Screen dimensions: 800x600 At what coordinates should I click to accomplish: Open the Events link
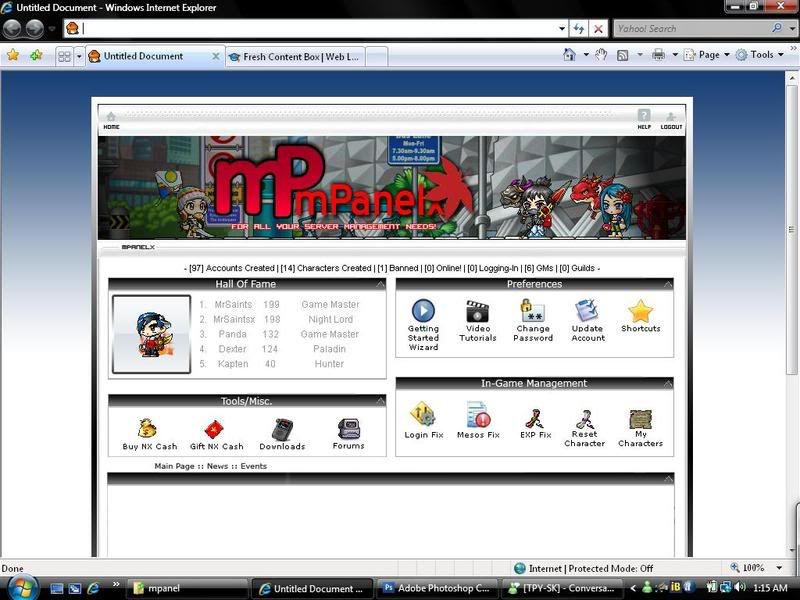[x=254, y=466]
